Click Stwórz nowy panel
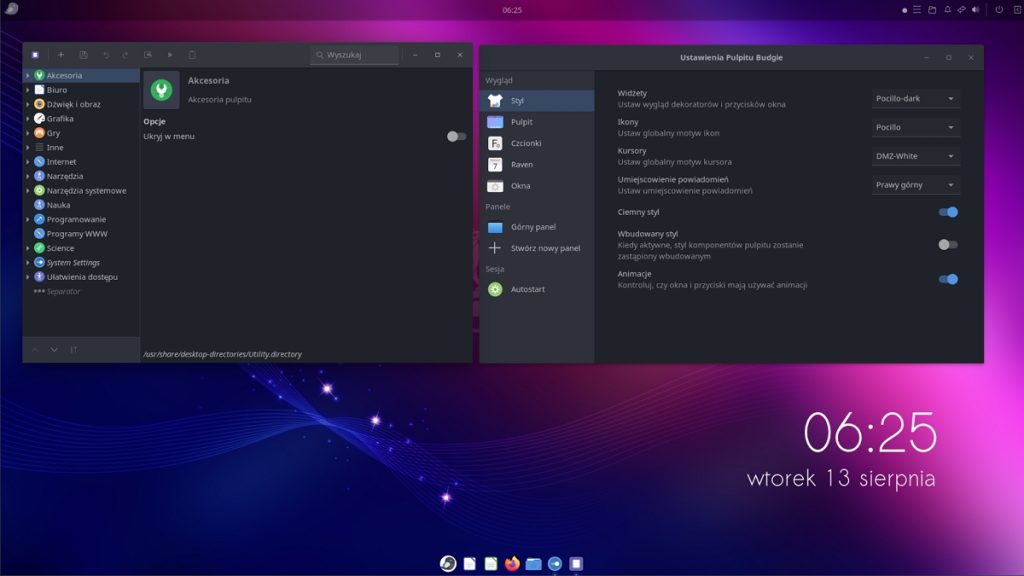The width and height of the screenshot is (1024, 576). (x=545, y=248)
